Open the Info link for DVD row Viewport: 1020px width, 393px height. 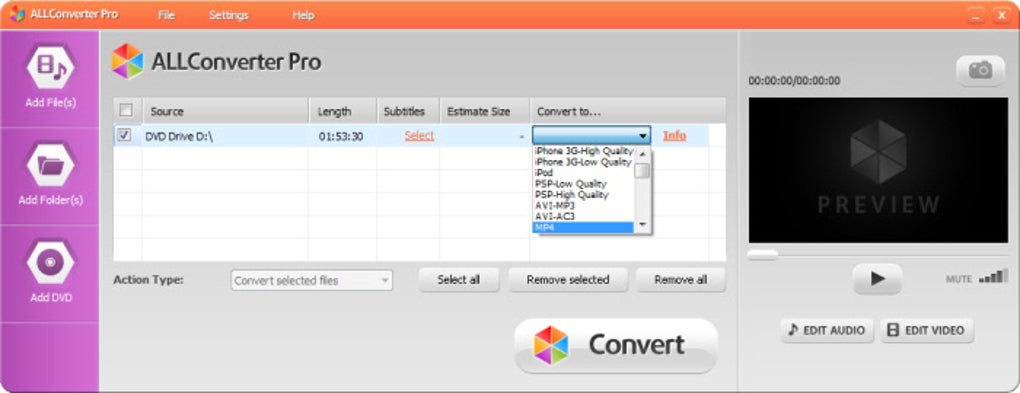(x=675, y=135)
